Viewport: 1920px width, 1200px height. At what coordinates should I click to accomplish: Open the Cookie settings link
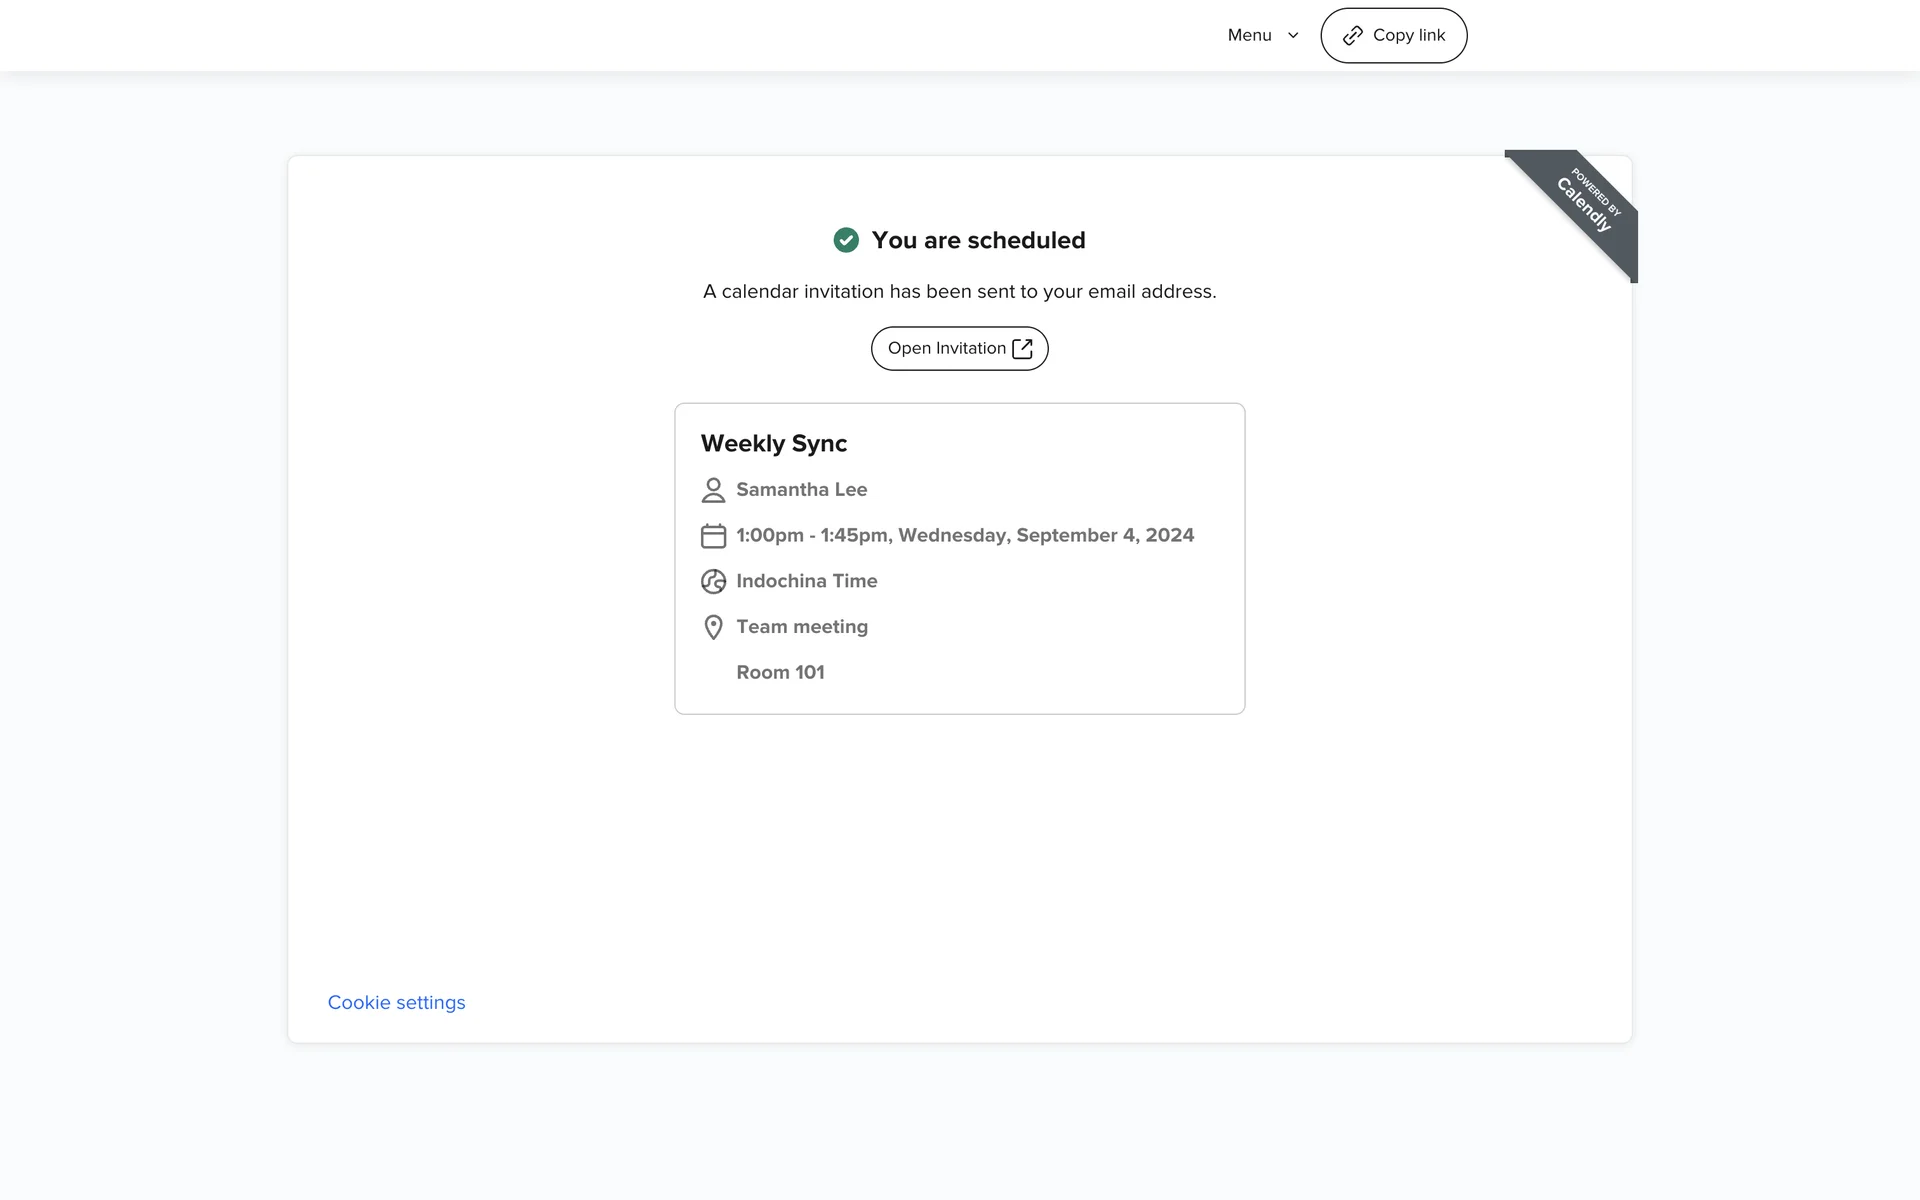point(396,1002)
